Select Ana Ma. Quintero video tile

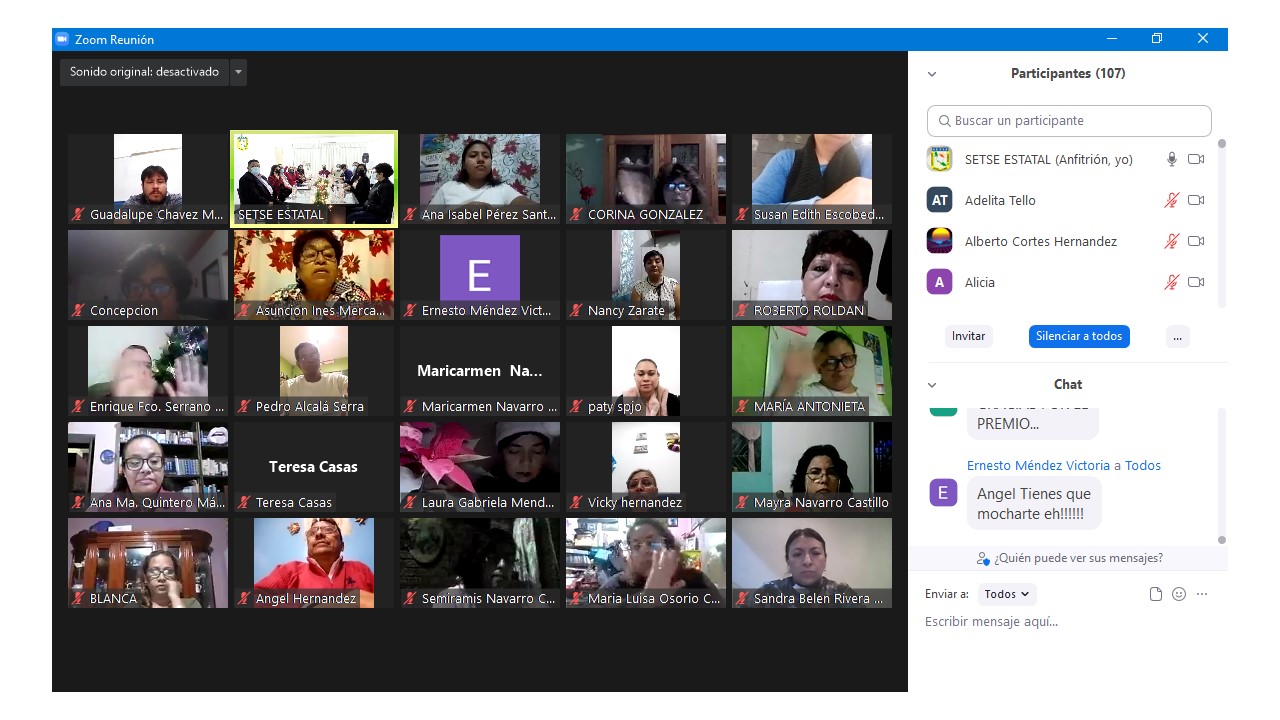pos(148,467)
